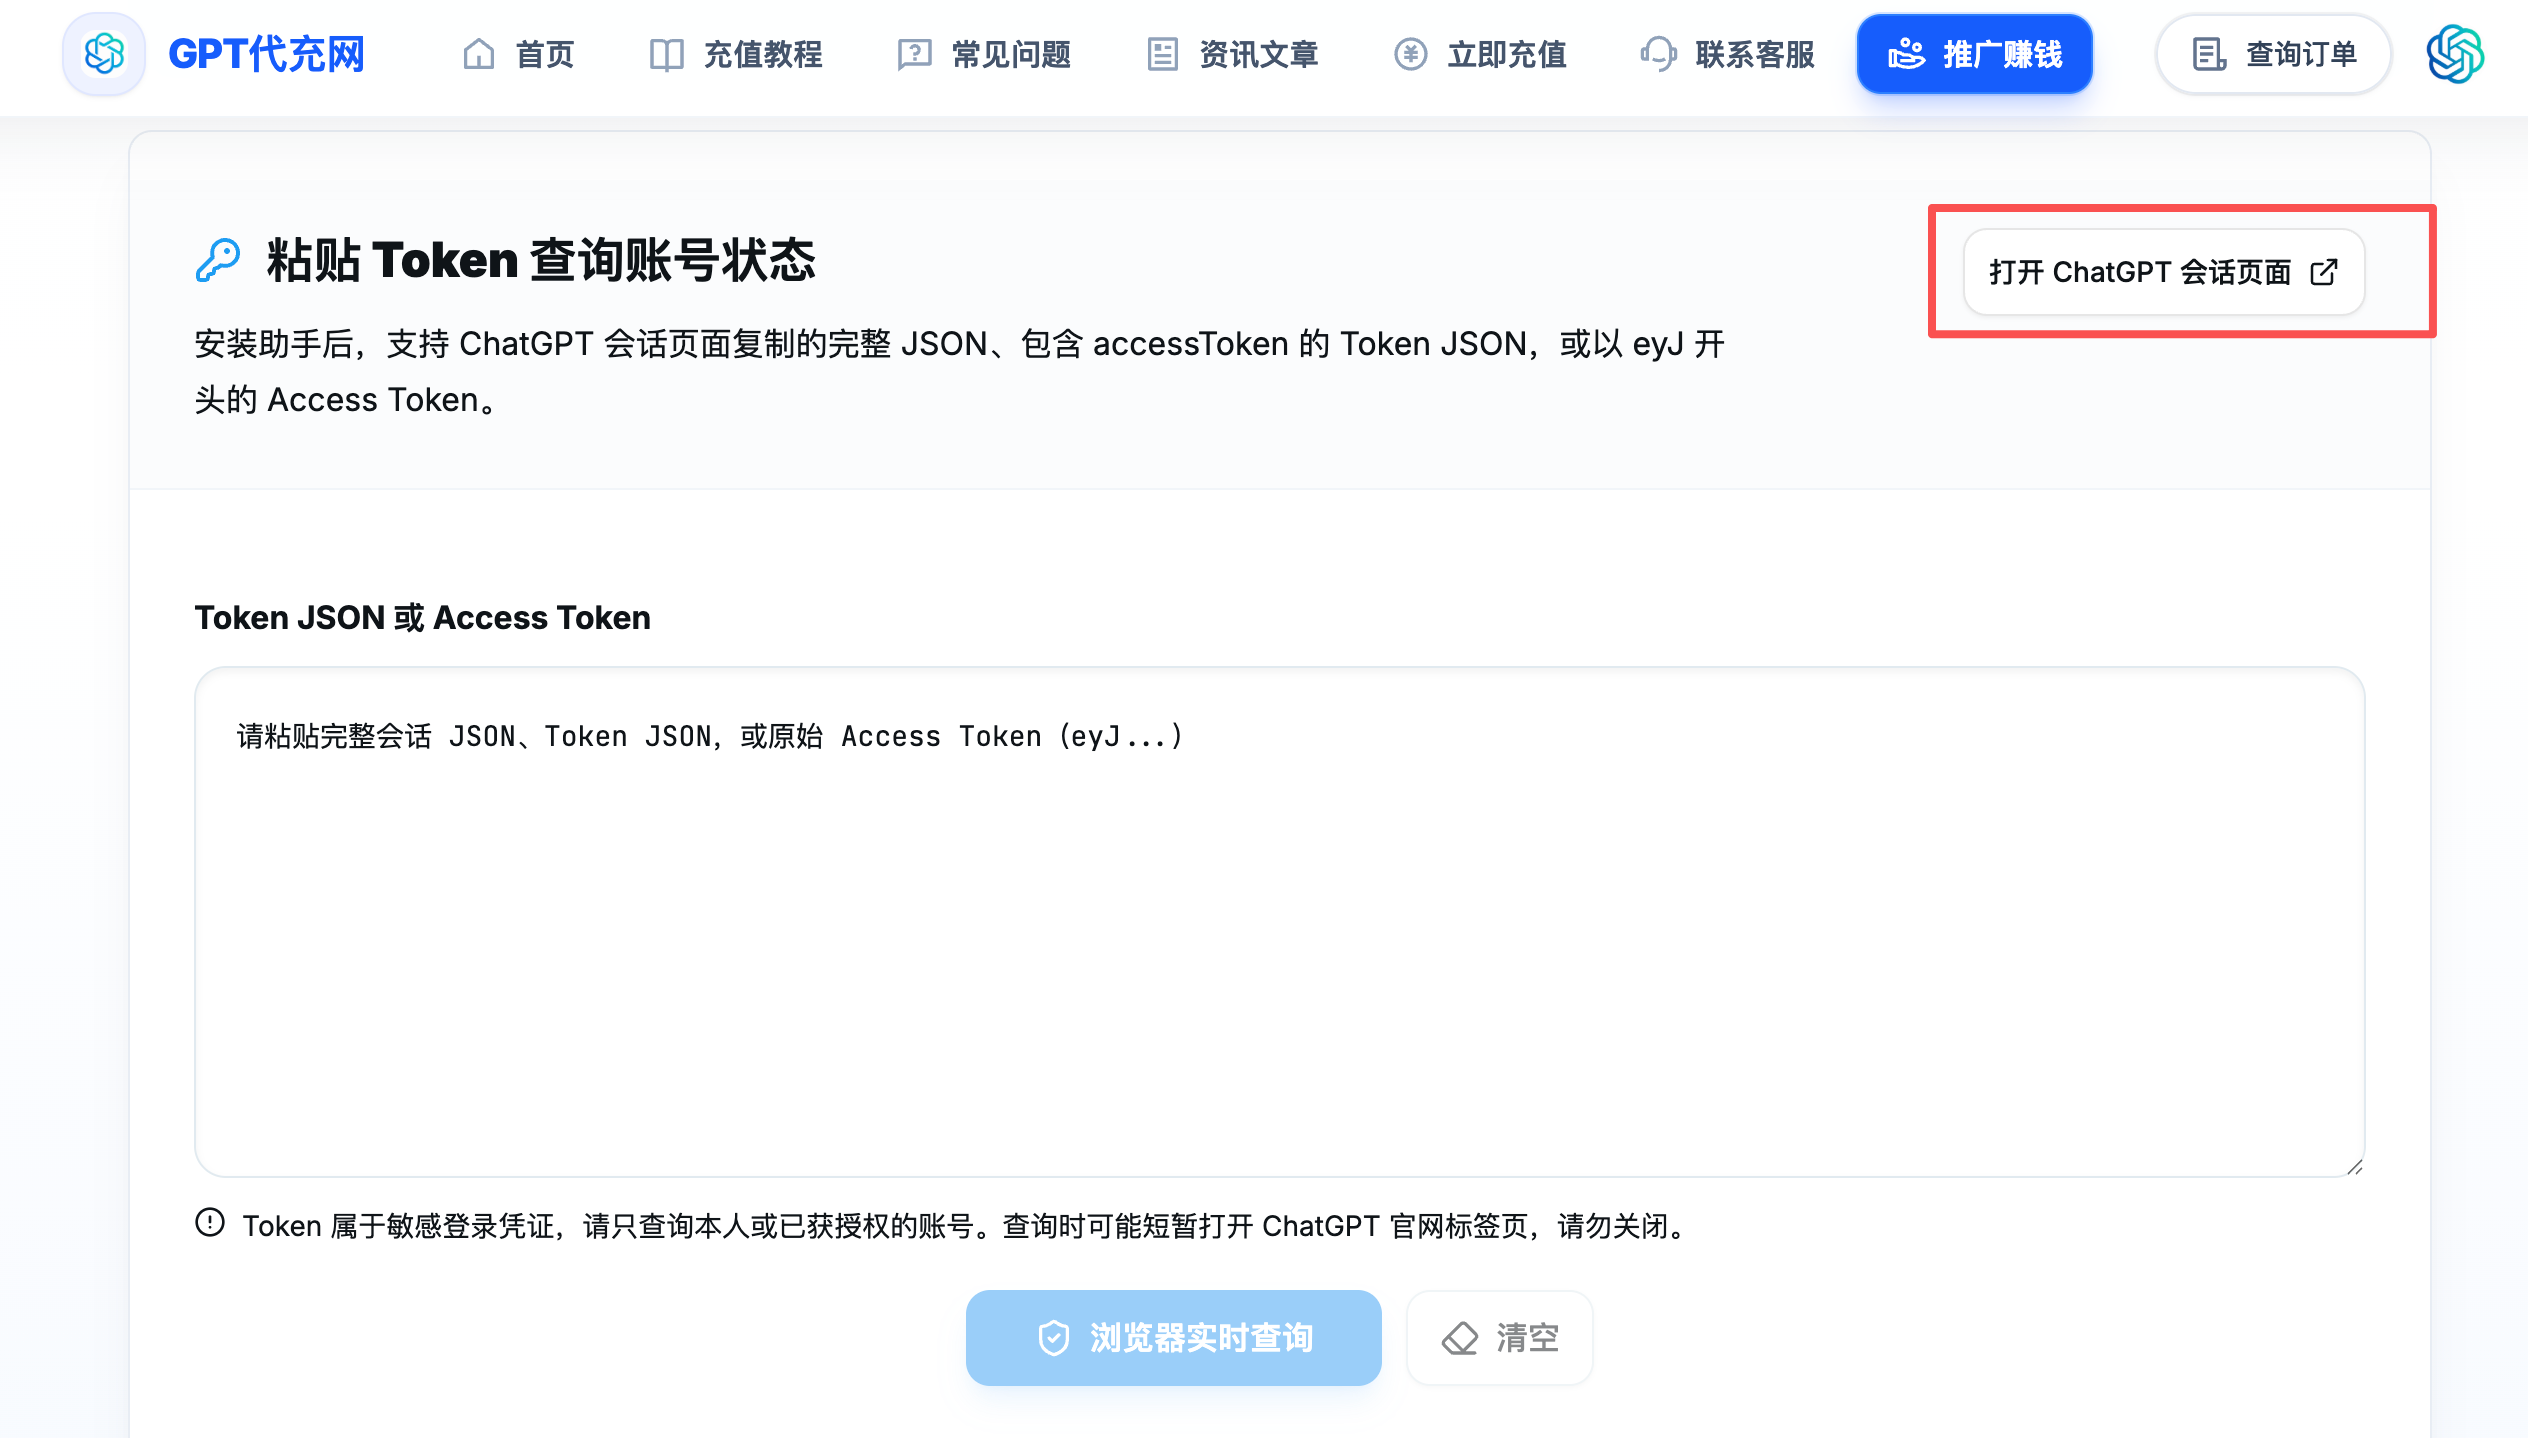2528x1438 pixels.
Task: Click the shield icon in 浏览器实时查询
Action: point(1054,1338)
